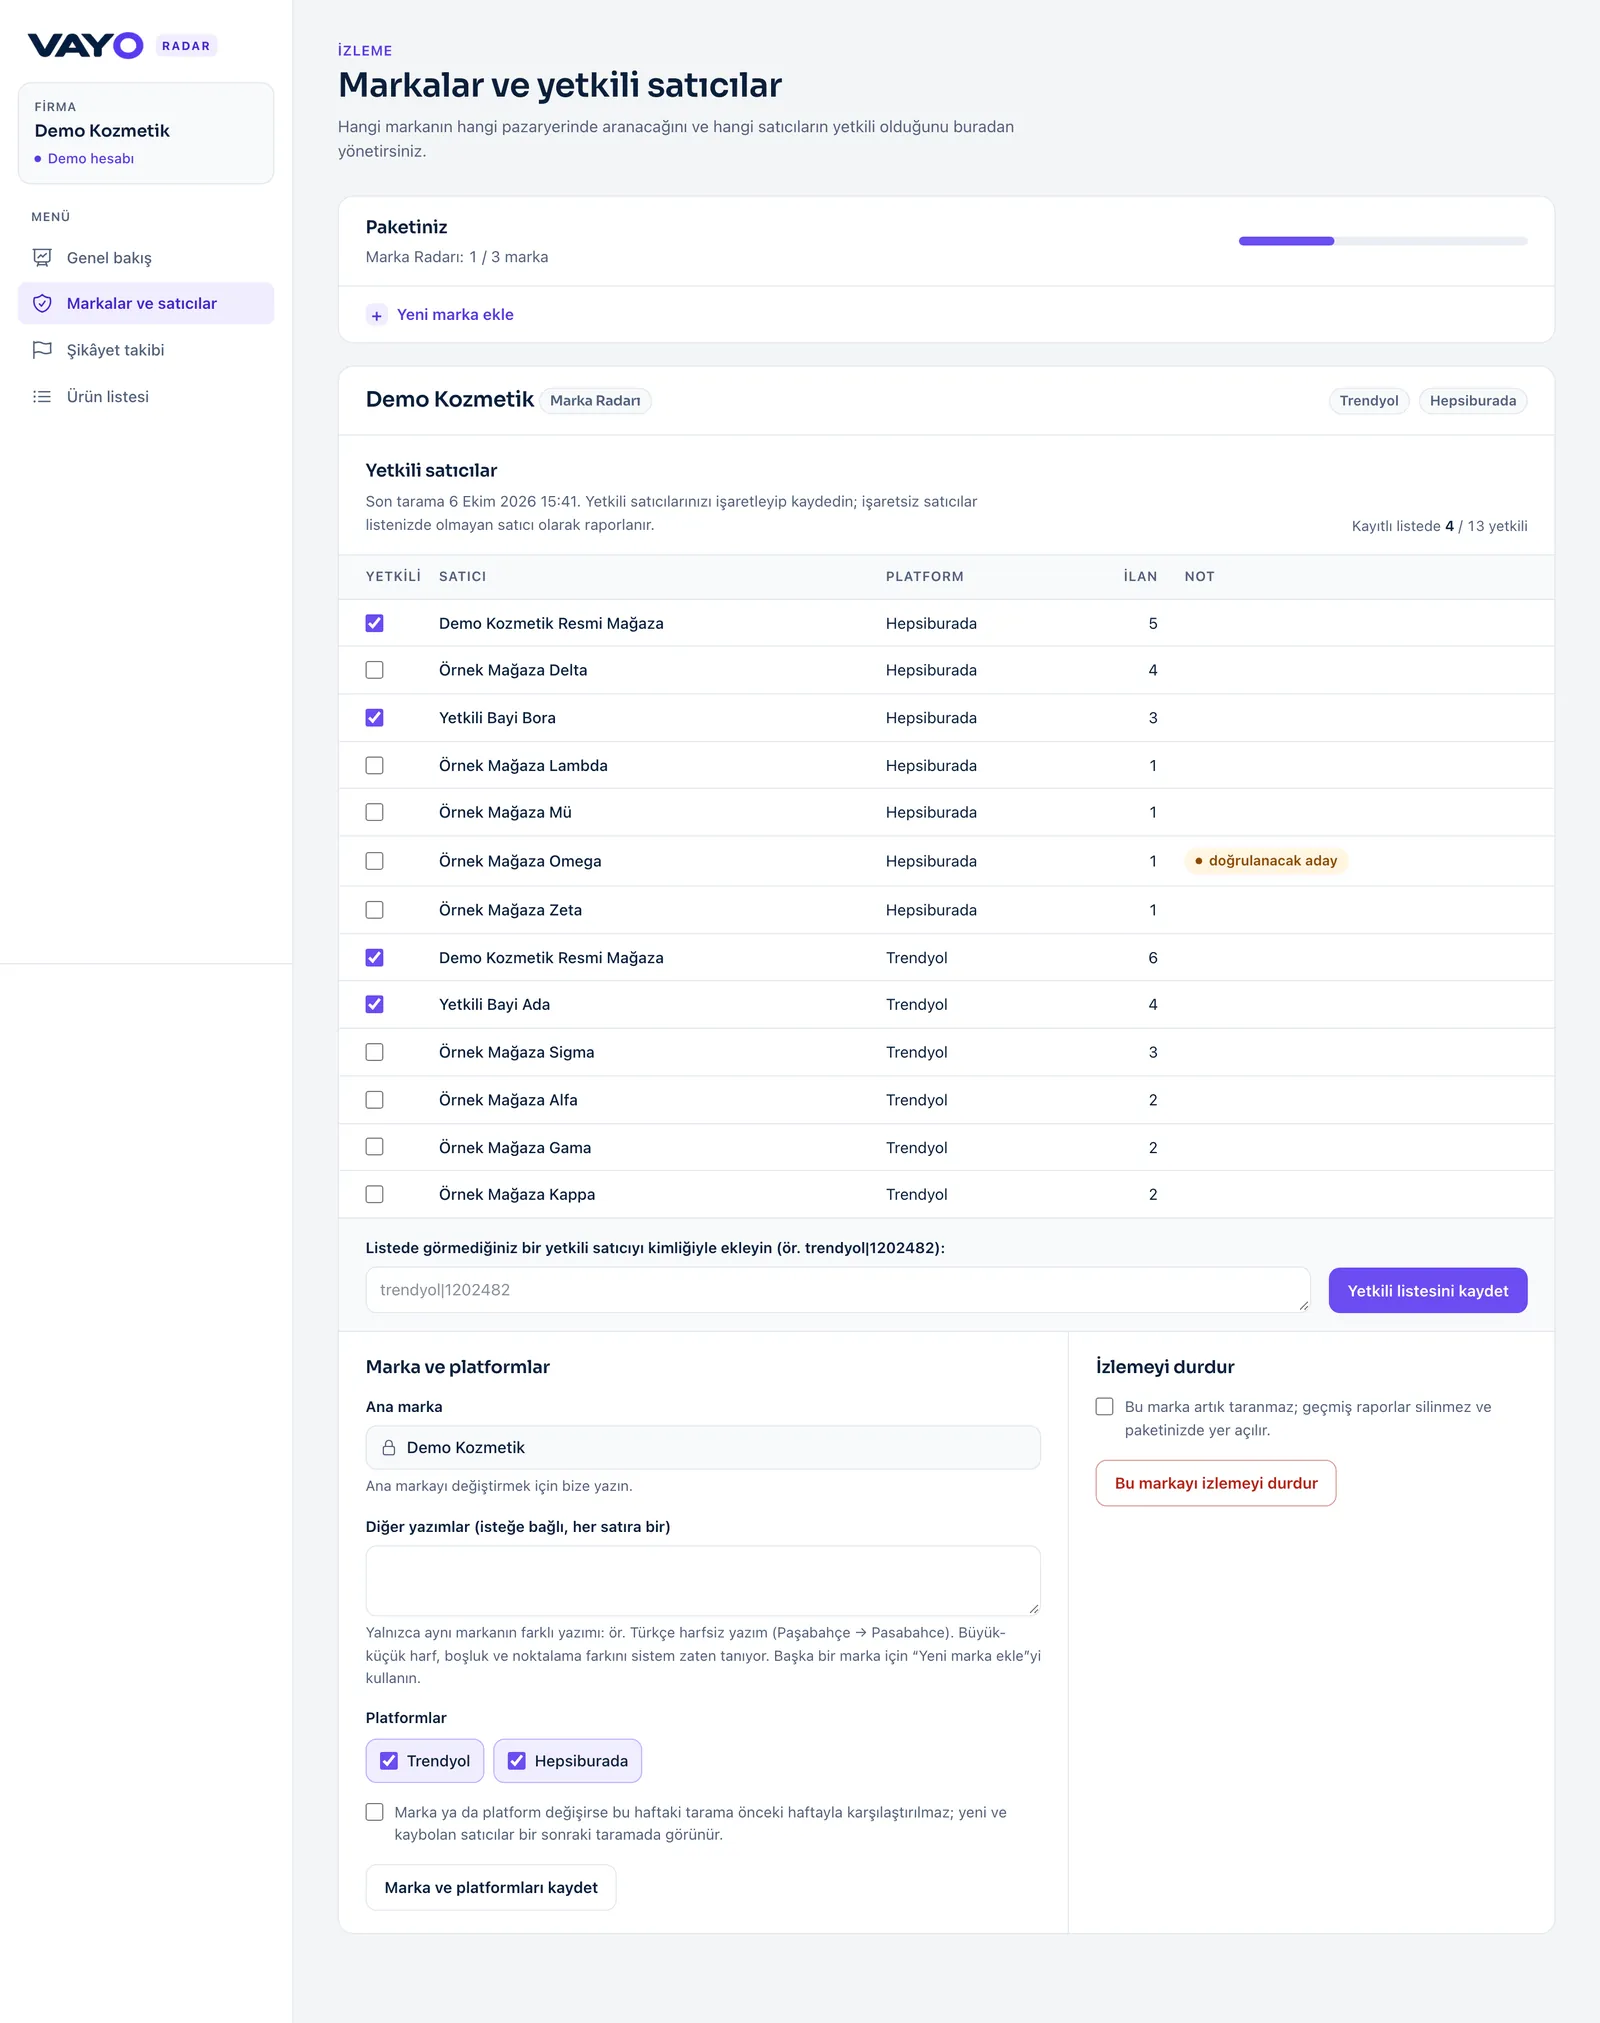
Task: Click the shield icon beside Markalar ve satıcılar
Action: click(x=42, y=304)
